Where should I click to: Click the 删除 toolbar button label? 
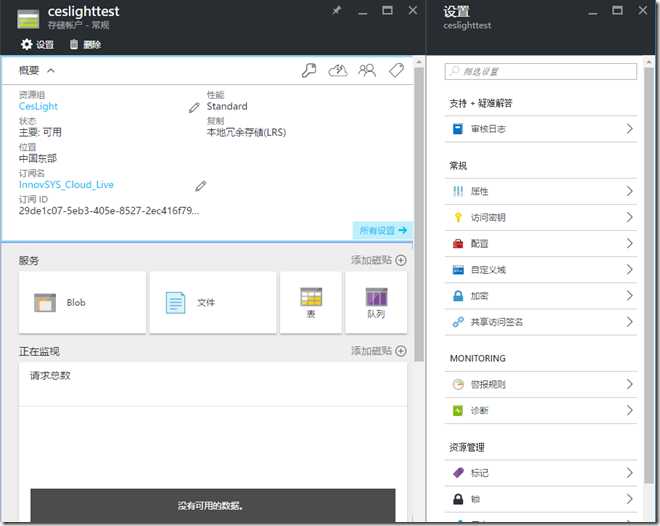click(92, 44)
